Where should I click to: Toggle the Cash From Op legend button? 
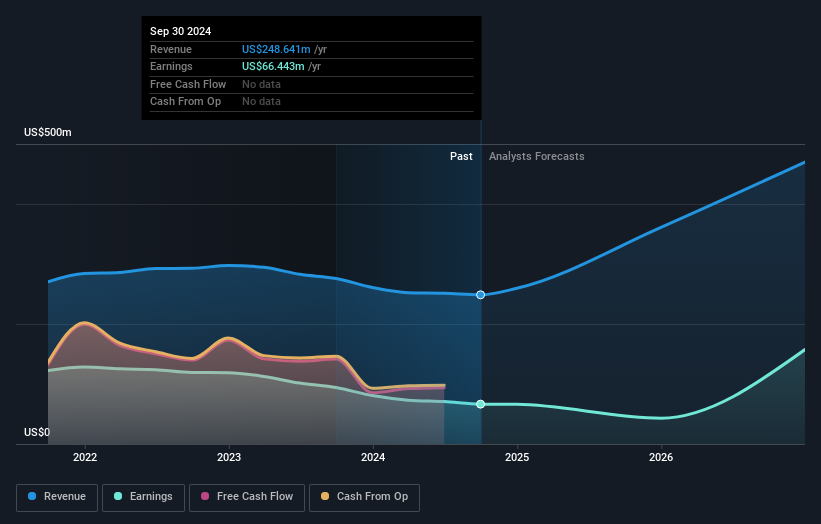[x=364, y=497]
